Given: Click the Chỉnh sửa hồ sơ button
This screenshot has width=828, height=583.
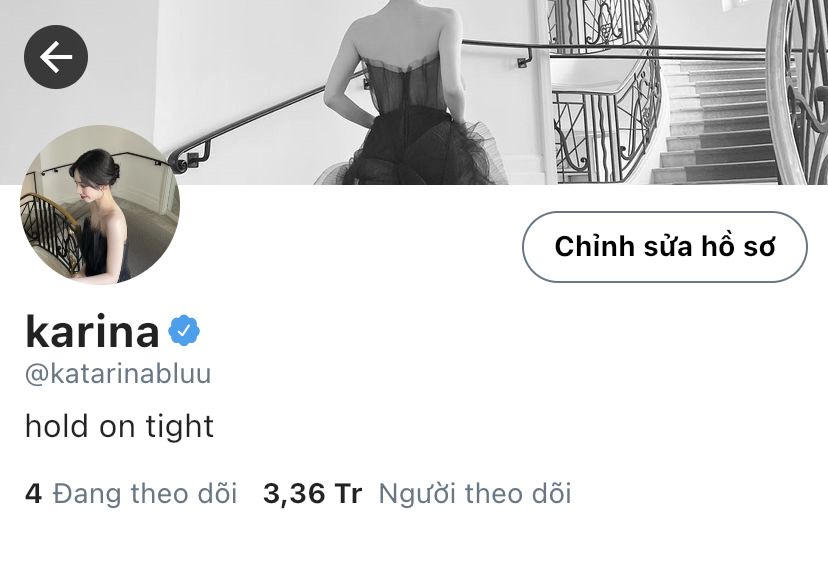Looking at the screenshot, I should pos(665,247).
